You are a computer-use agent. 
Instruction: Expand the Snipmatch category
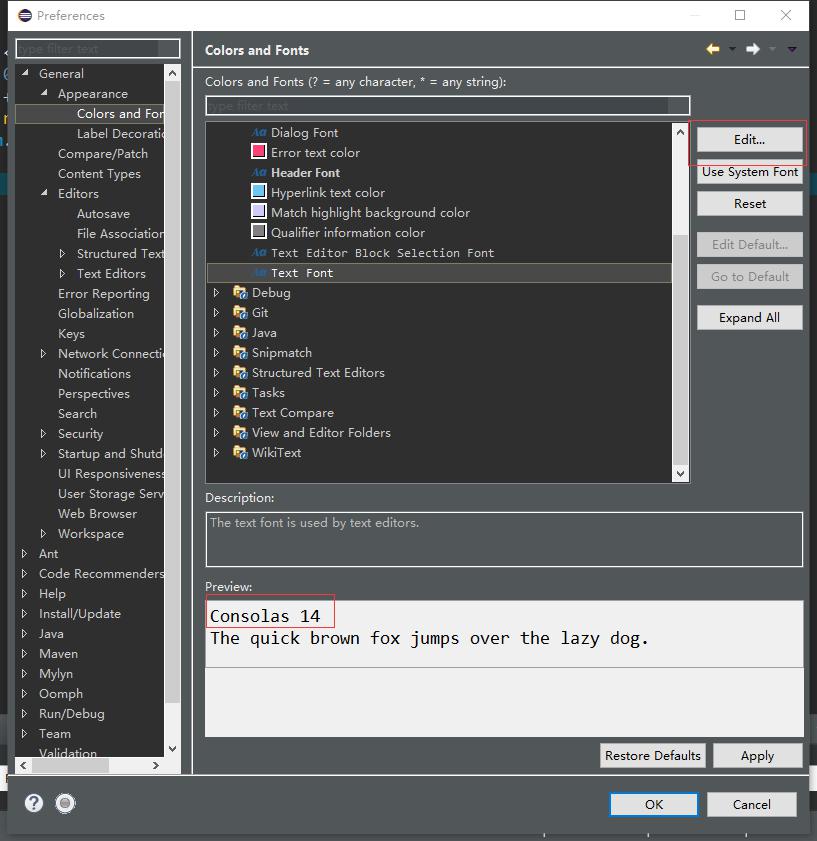(216, 352)
